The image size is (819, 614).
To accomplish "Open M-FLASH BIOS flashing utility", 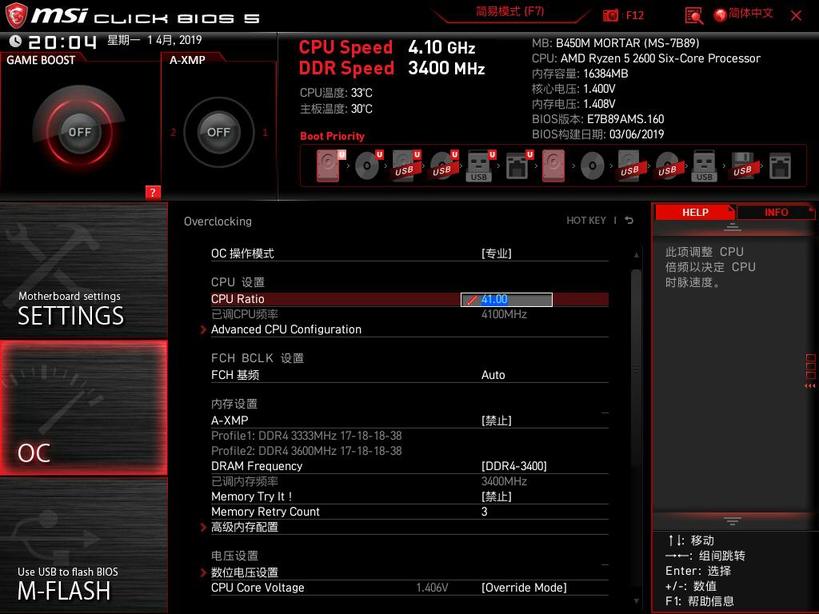I will pyautogui.click(x=84, y=546).
